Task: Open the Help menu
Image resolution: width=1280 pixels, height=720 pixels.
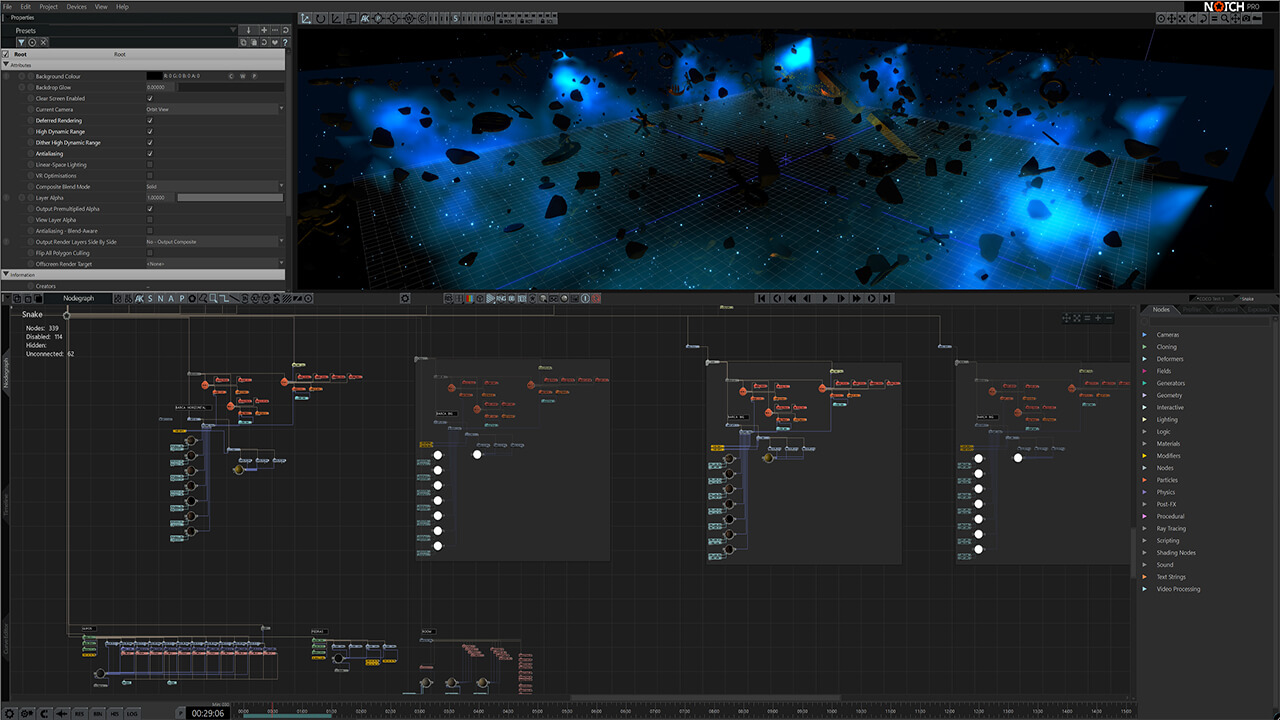Action: [x=122, y=6]
